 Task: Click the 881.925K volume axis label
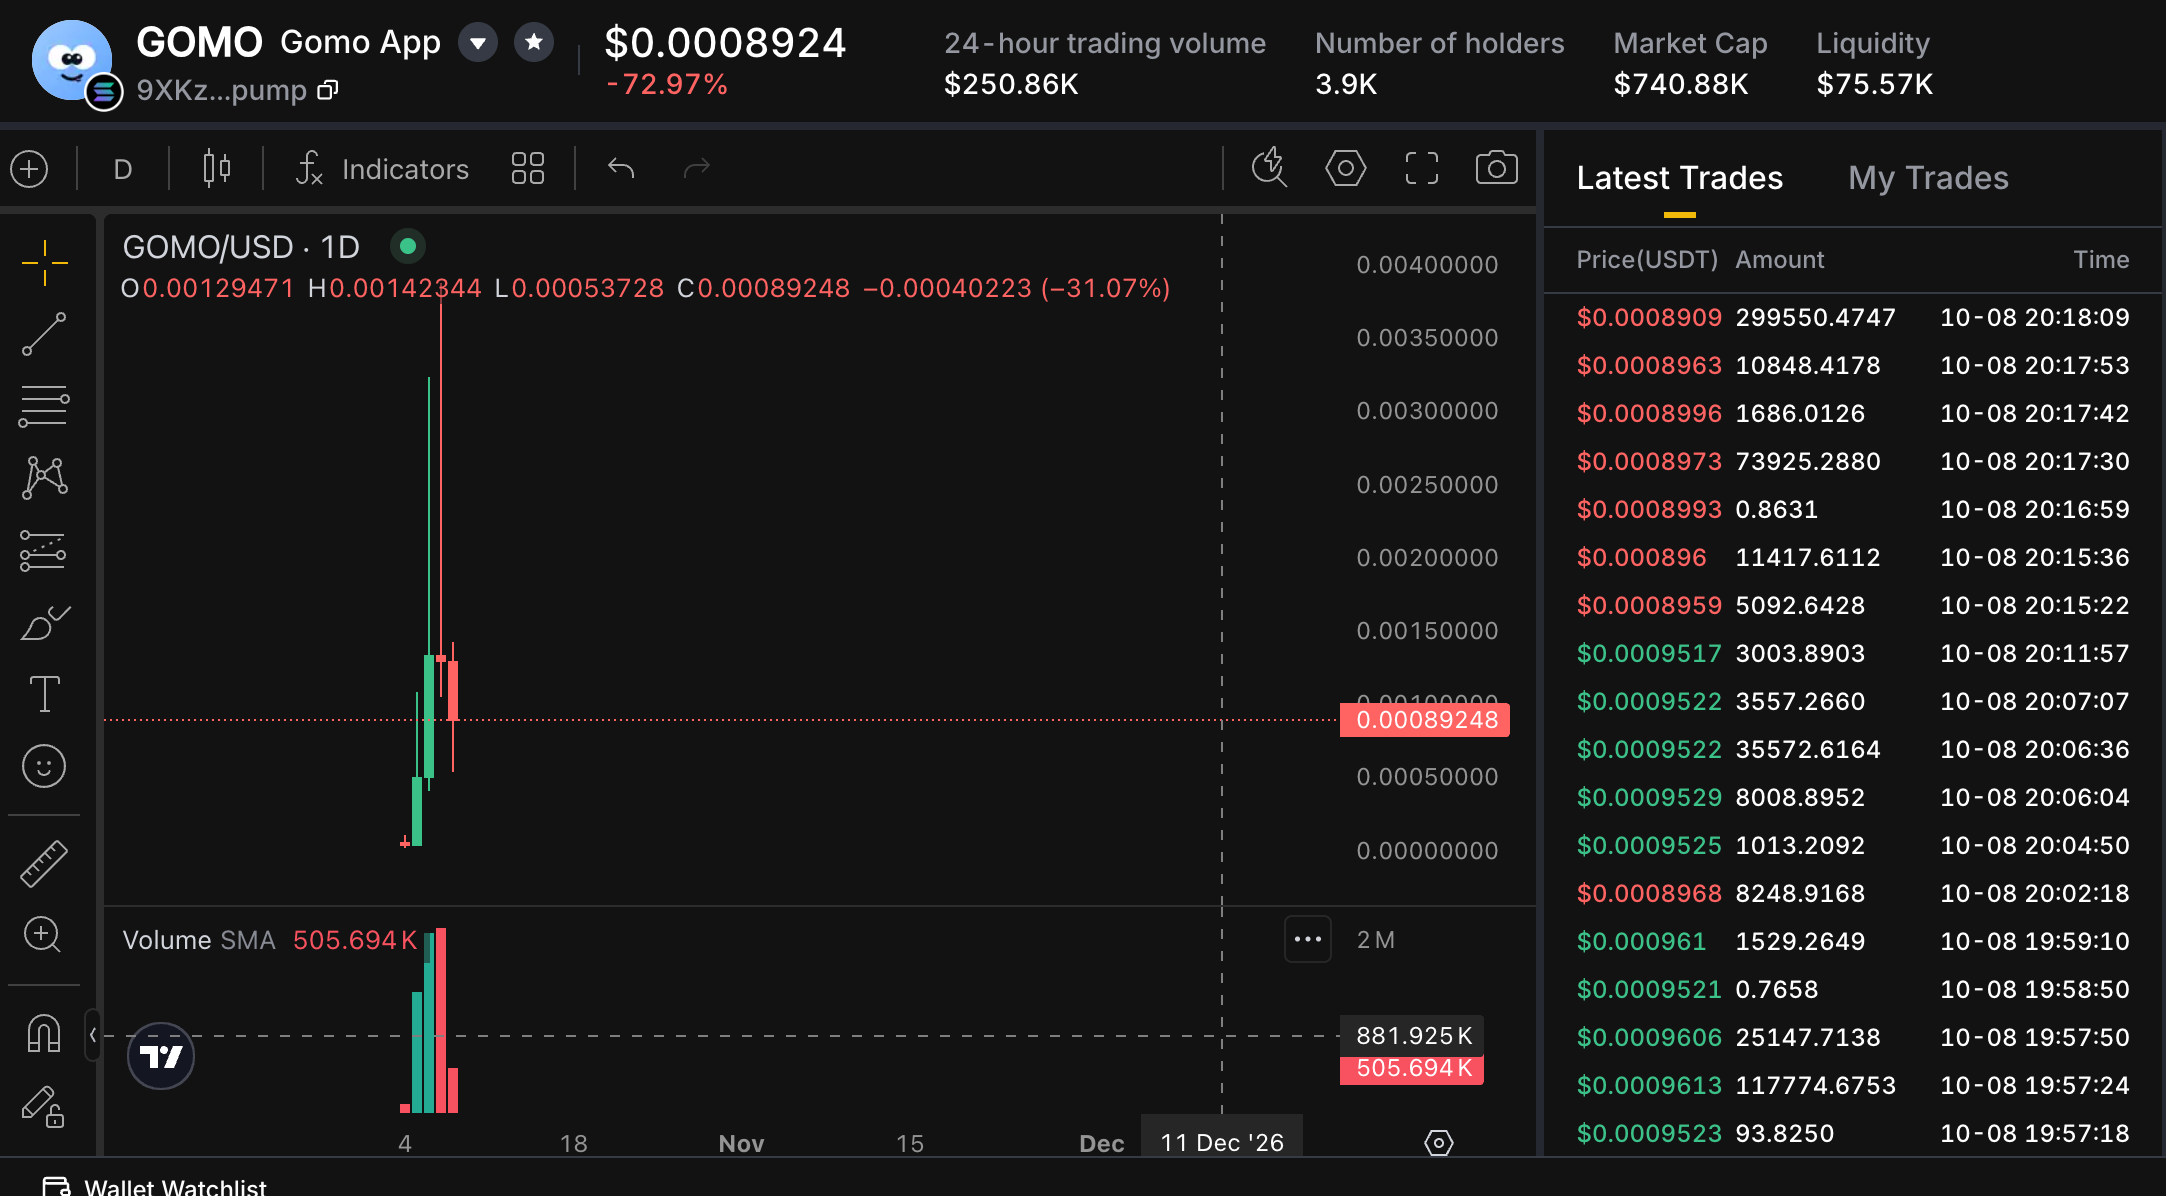1412,1036
